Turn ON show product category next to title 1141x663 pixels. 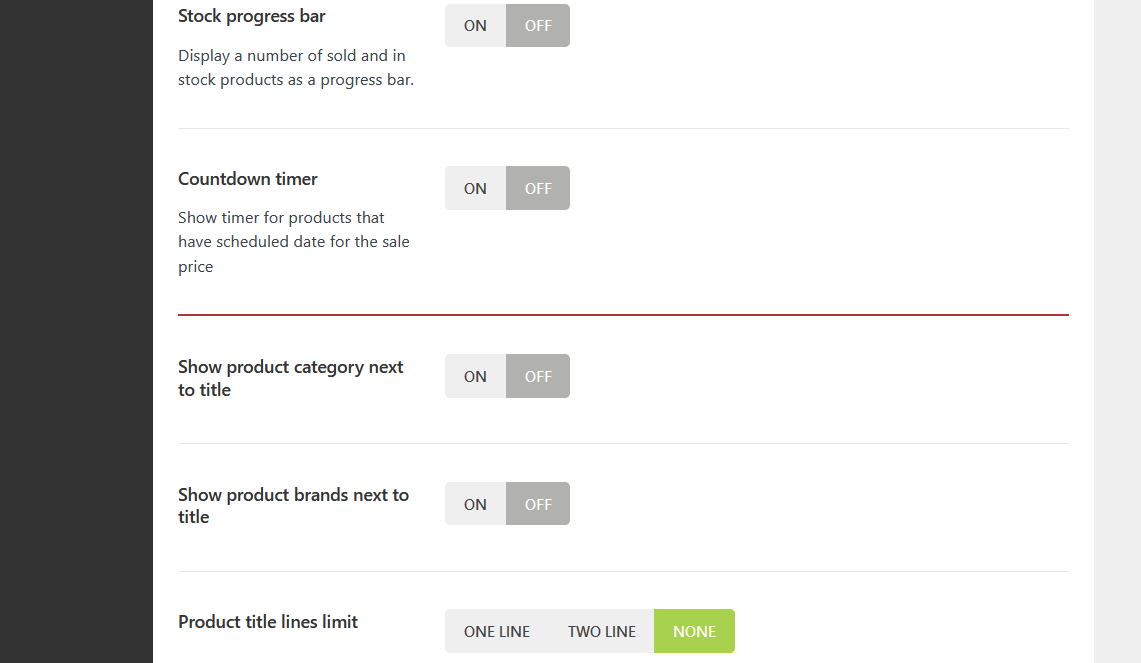pos(475,376)
